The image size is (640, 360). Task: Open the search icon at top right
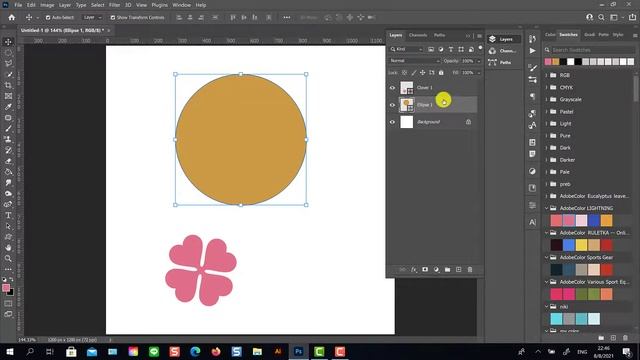(x=601, y=18)
